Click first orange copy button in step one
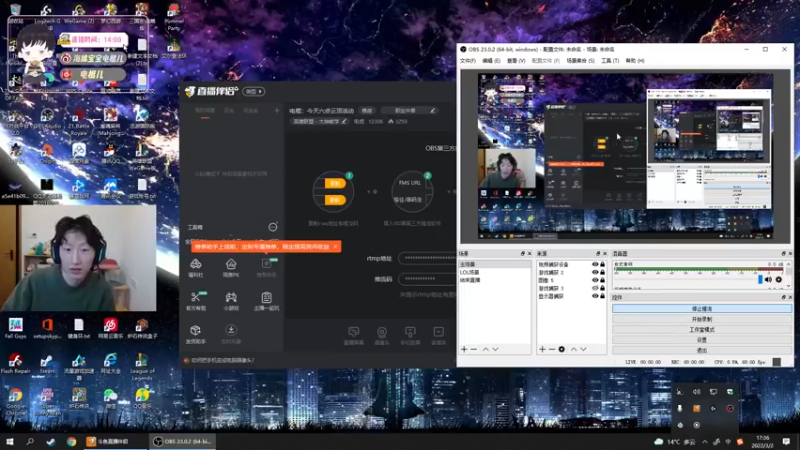The image size is (800, 450). (x=335, y=184)
